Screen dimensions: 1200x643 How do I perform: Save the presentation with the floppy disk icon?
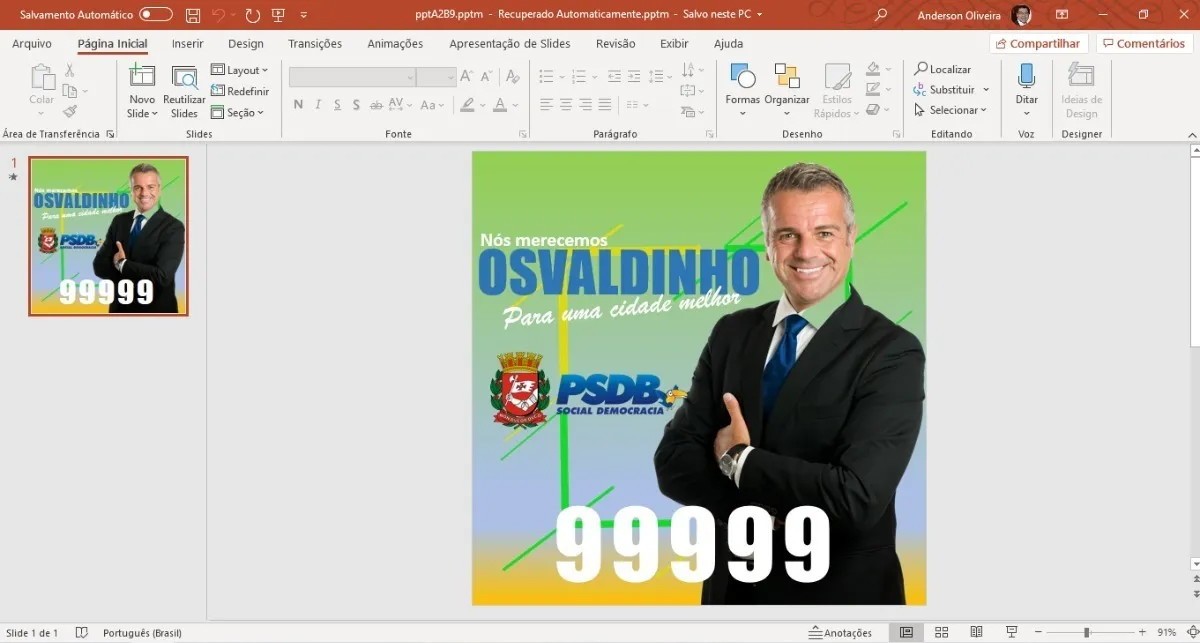(x=193, y=15)
